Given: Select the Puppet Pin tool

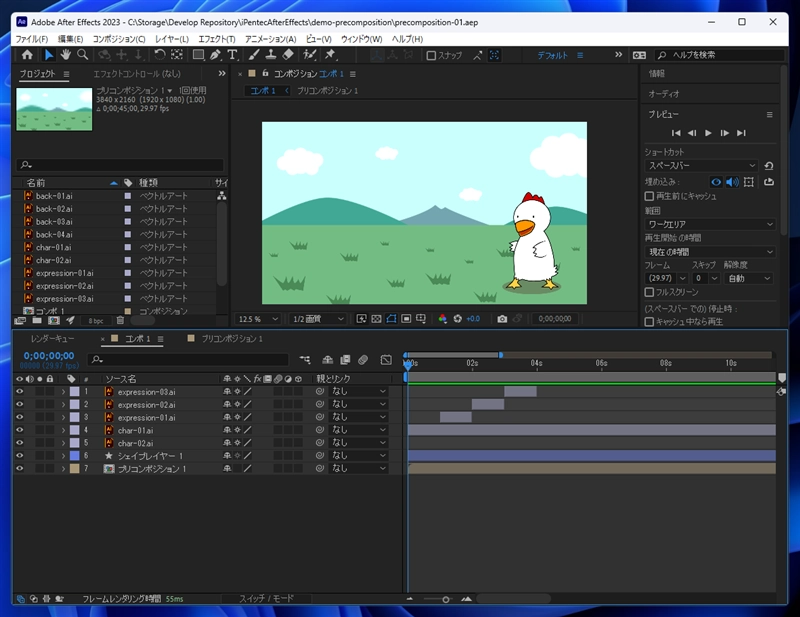Looking at the screenshot, I should pyautogui.click(x=330, y=55).
